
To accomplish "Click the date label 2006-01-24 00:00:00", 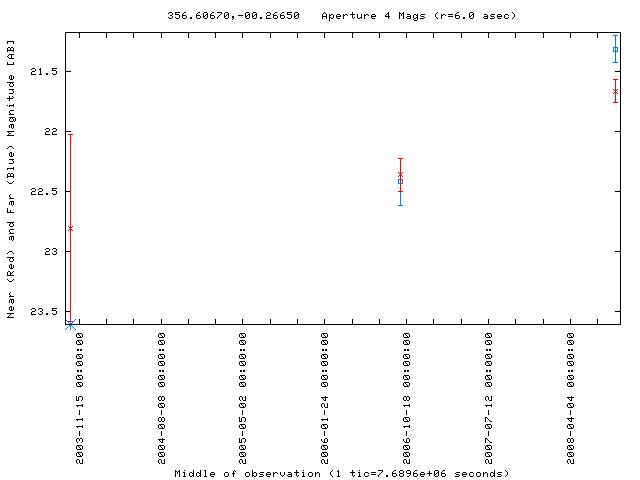I will click(x=324, y=398).
